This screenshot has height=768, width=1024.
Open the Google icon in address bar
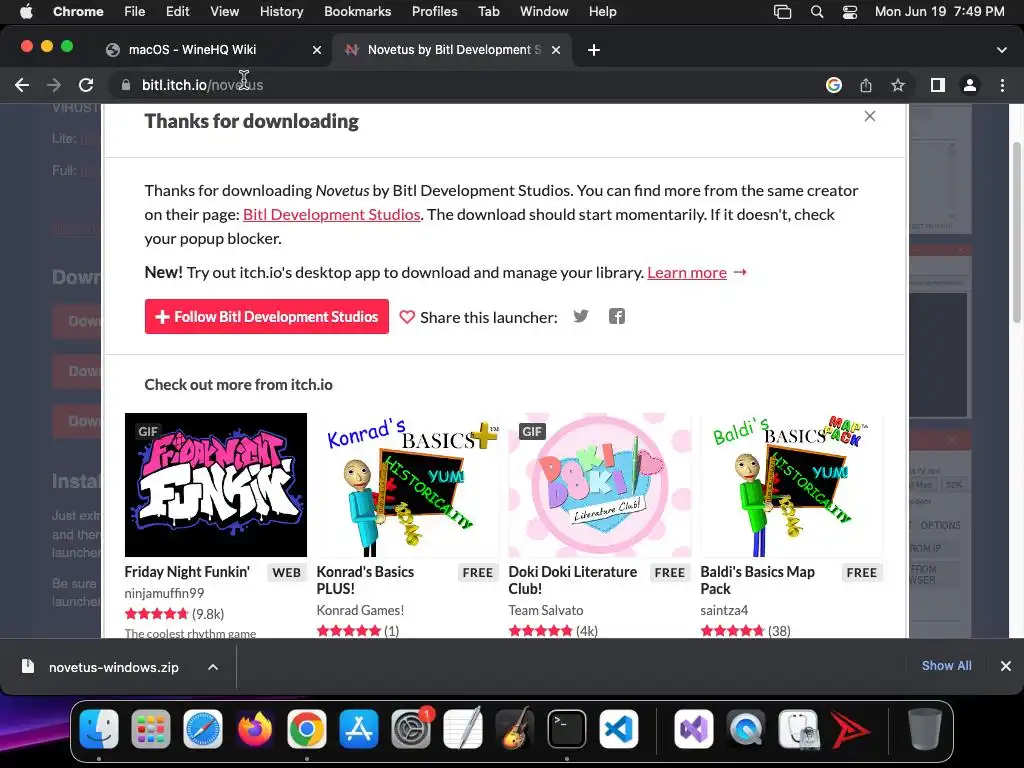(833, 85)
